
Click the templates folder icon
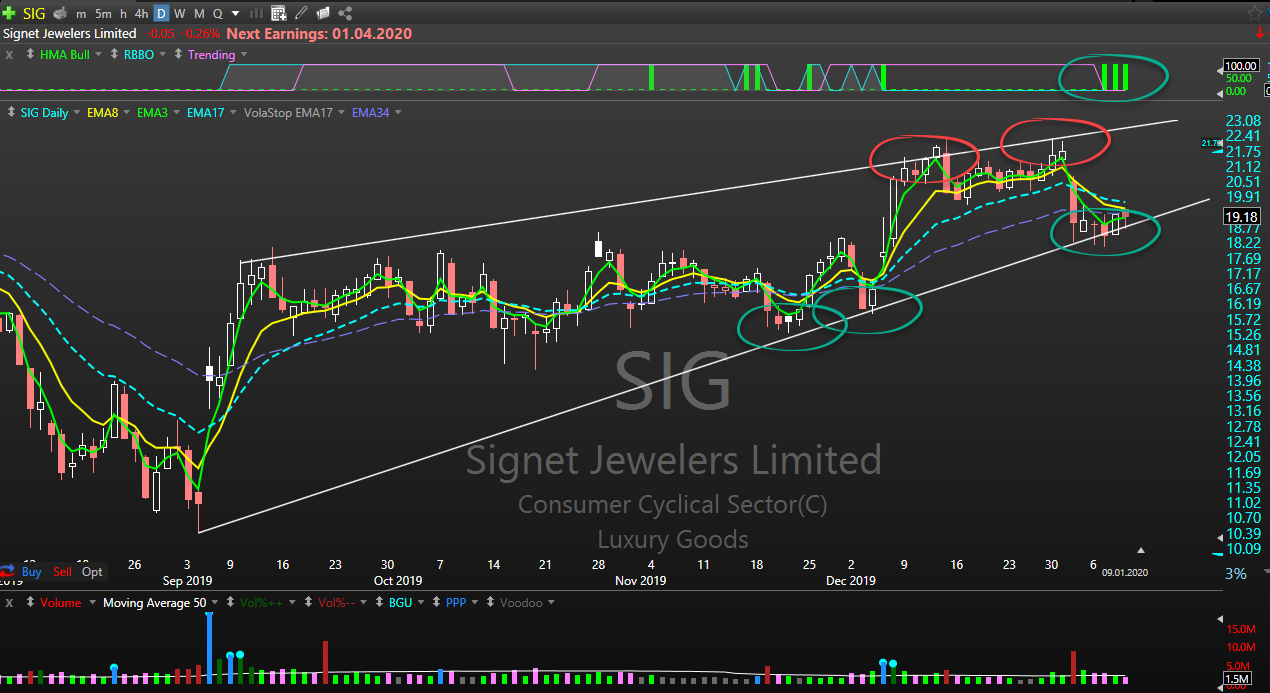tap(322, 13)
